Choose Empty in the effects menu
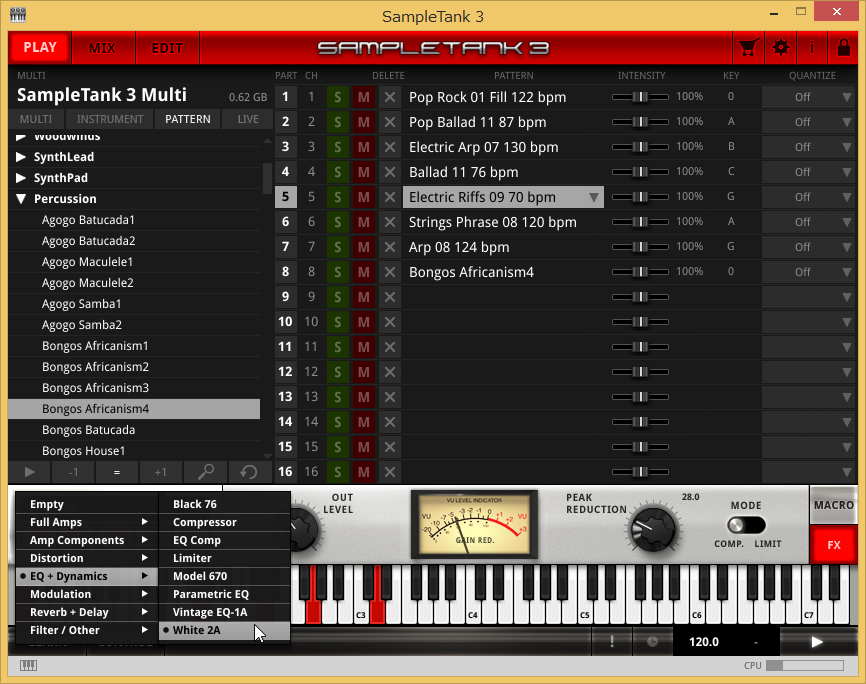Screen dimensions: 866x684 pyautogui.click(x=87, y=504)
